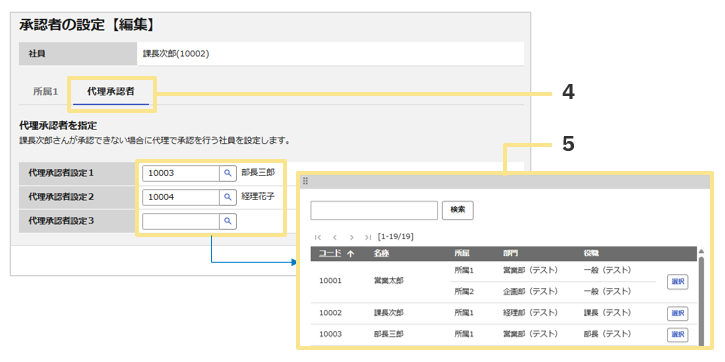Click the 経理部（テスト） department cell

(x=530, y=313)
